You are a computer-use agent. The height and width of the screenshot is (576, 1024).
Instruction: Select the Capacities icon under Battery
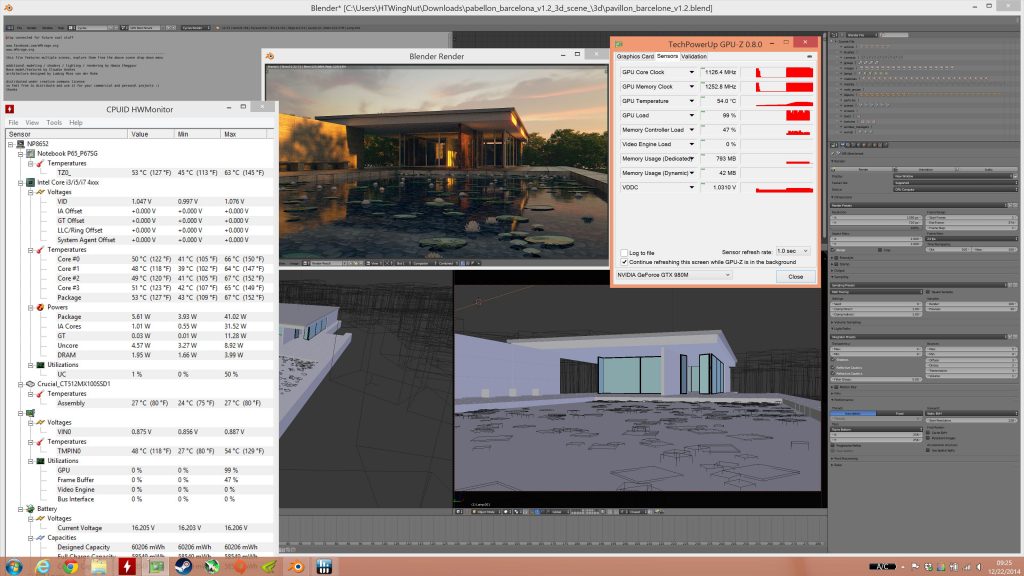40,537
